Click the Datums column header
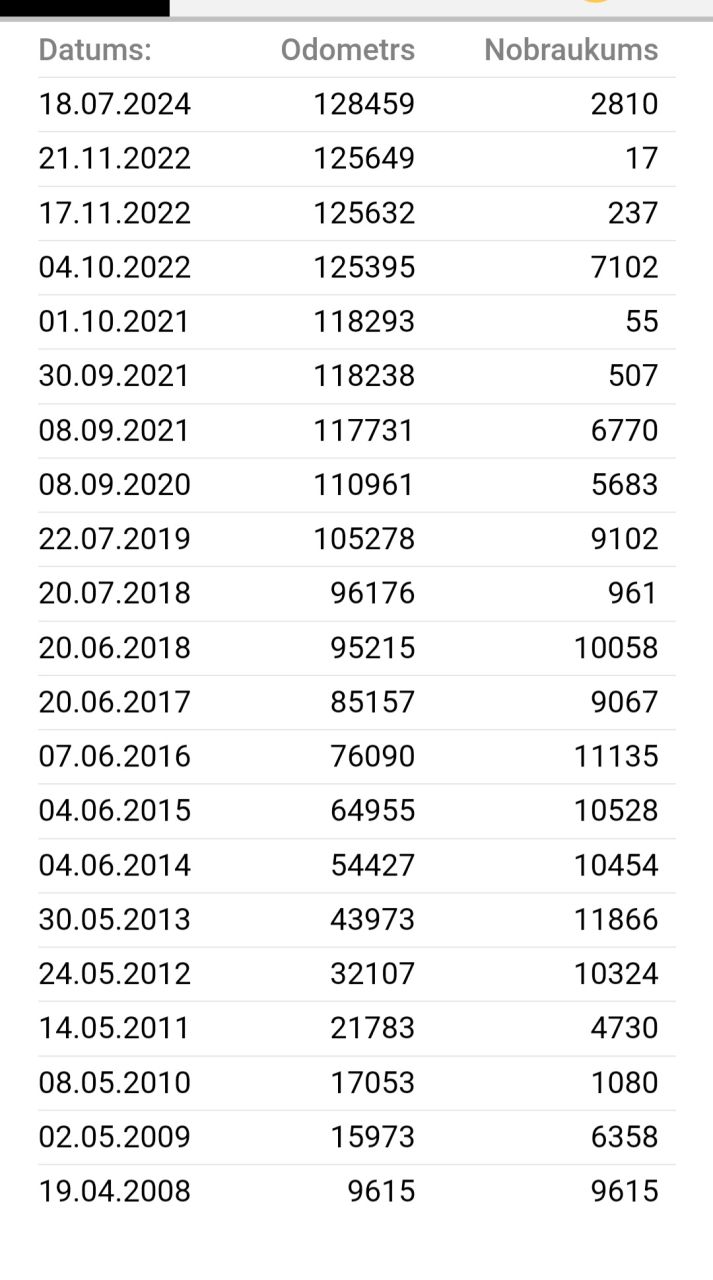 click(95, 50)
